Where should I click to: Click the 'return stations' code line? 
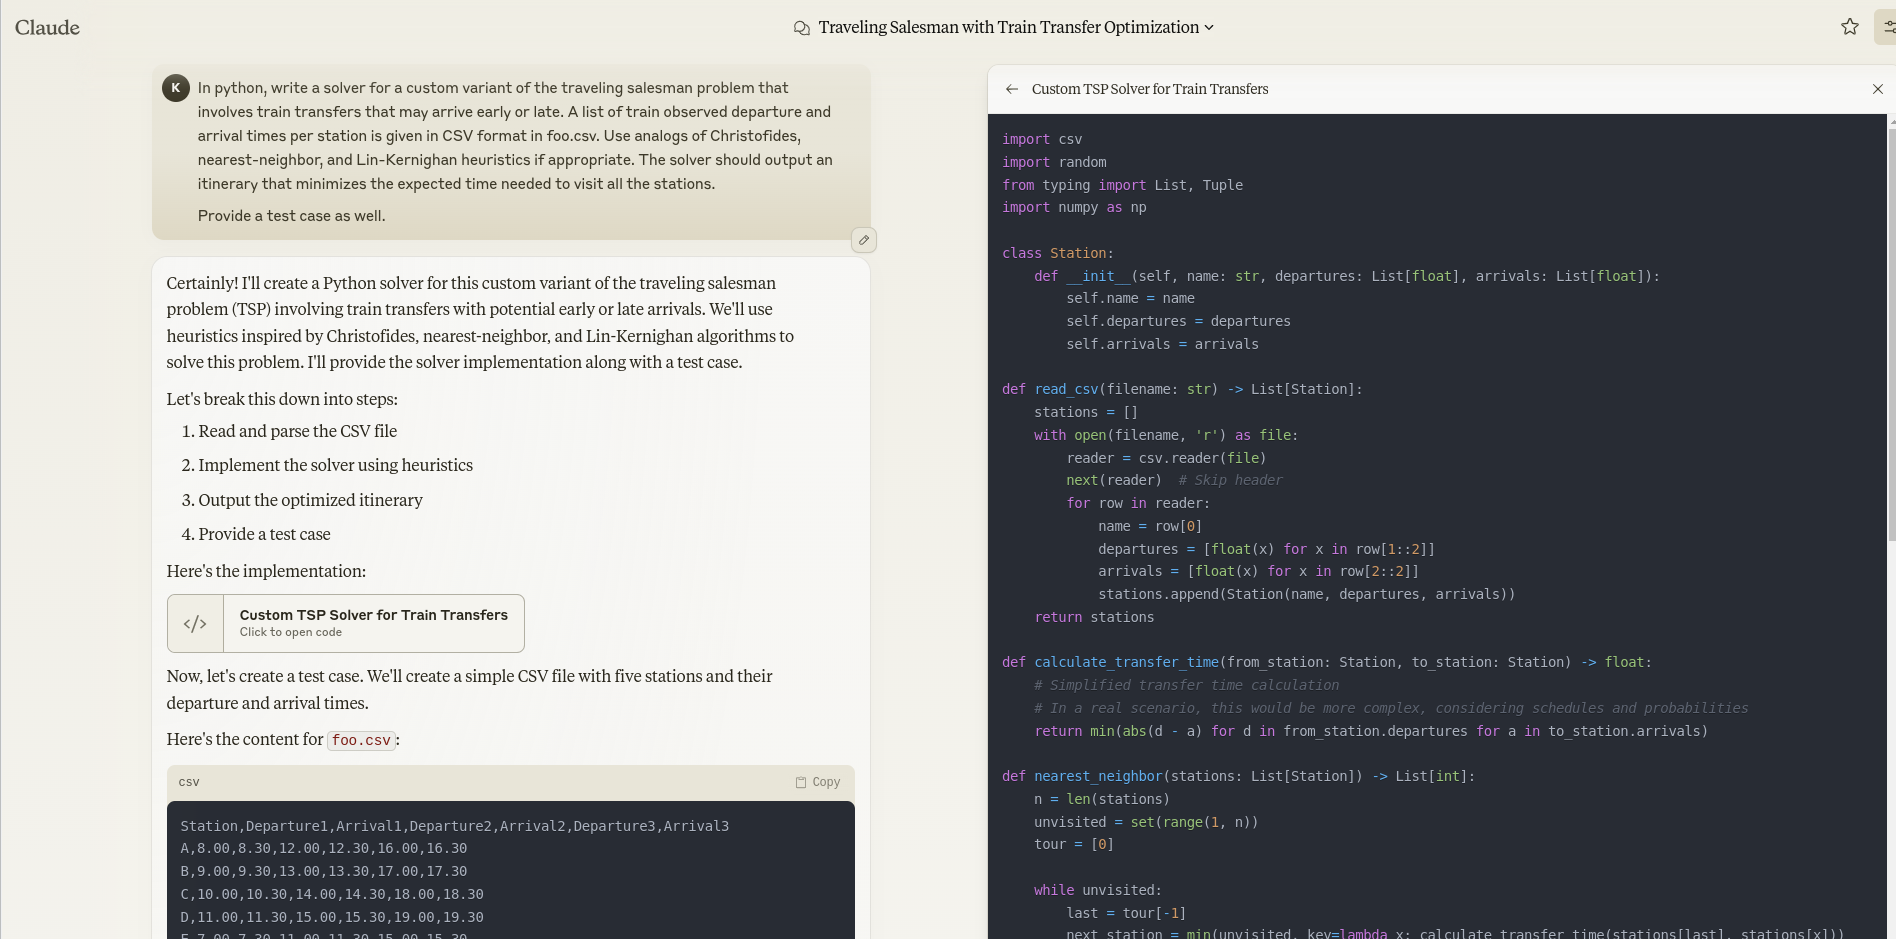(x=1094, y=617)
